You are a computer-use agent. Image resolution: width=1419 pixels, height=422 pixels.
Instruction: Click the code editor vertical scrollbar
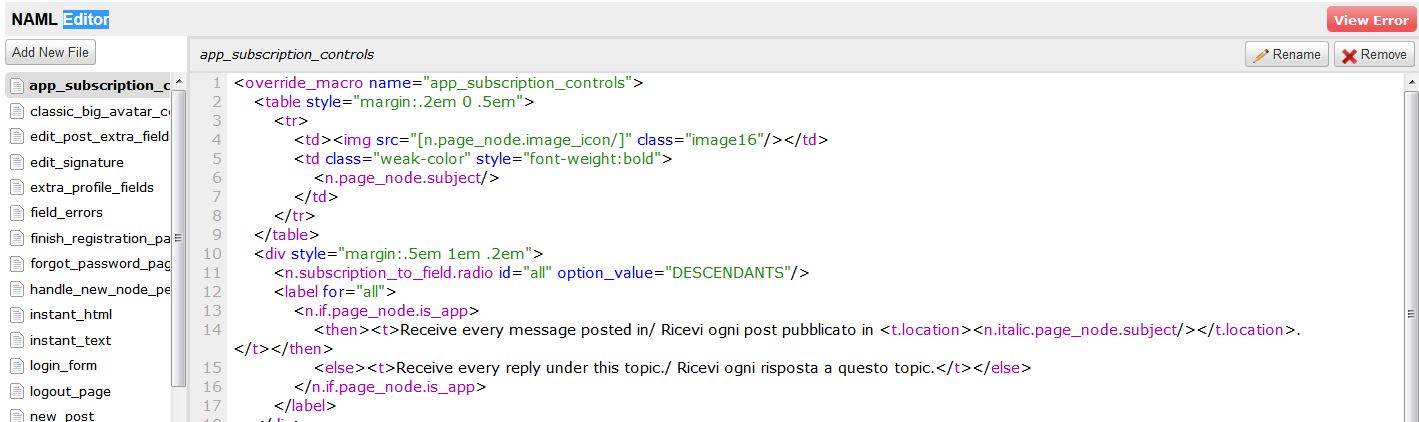(1410, 250)
